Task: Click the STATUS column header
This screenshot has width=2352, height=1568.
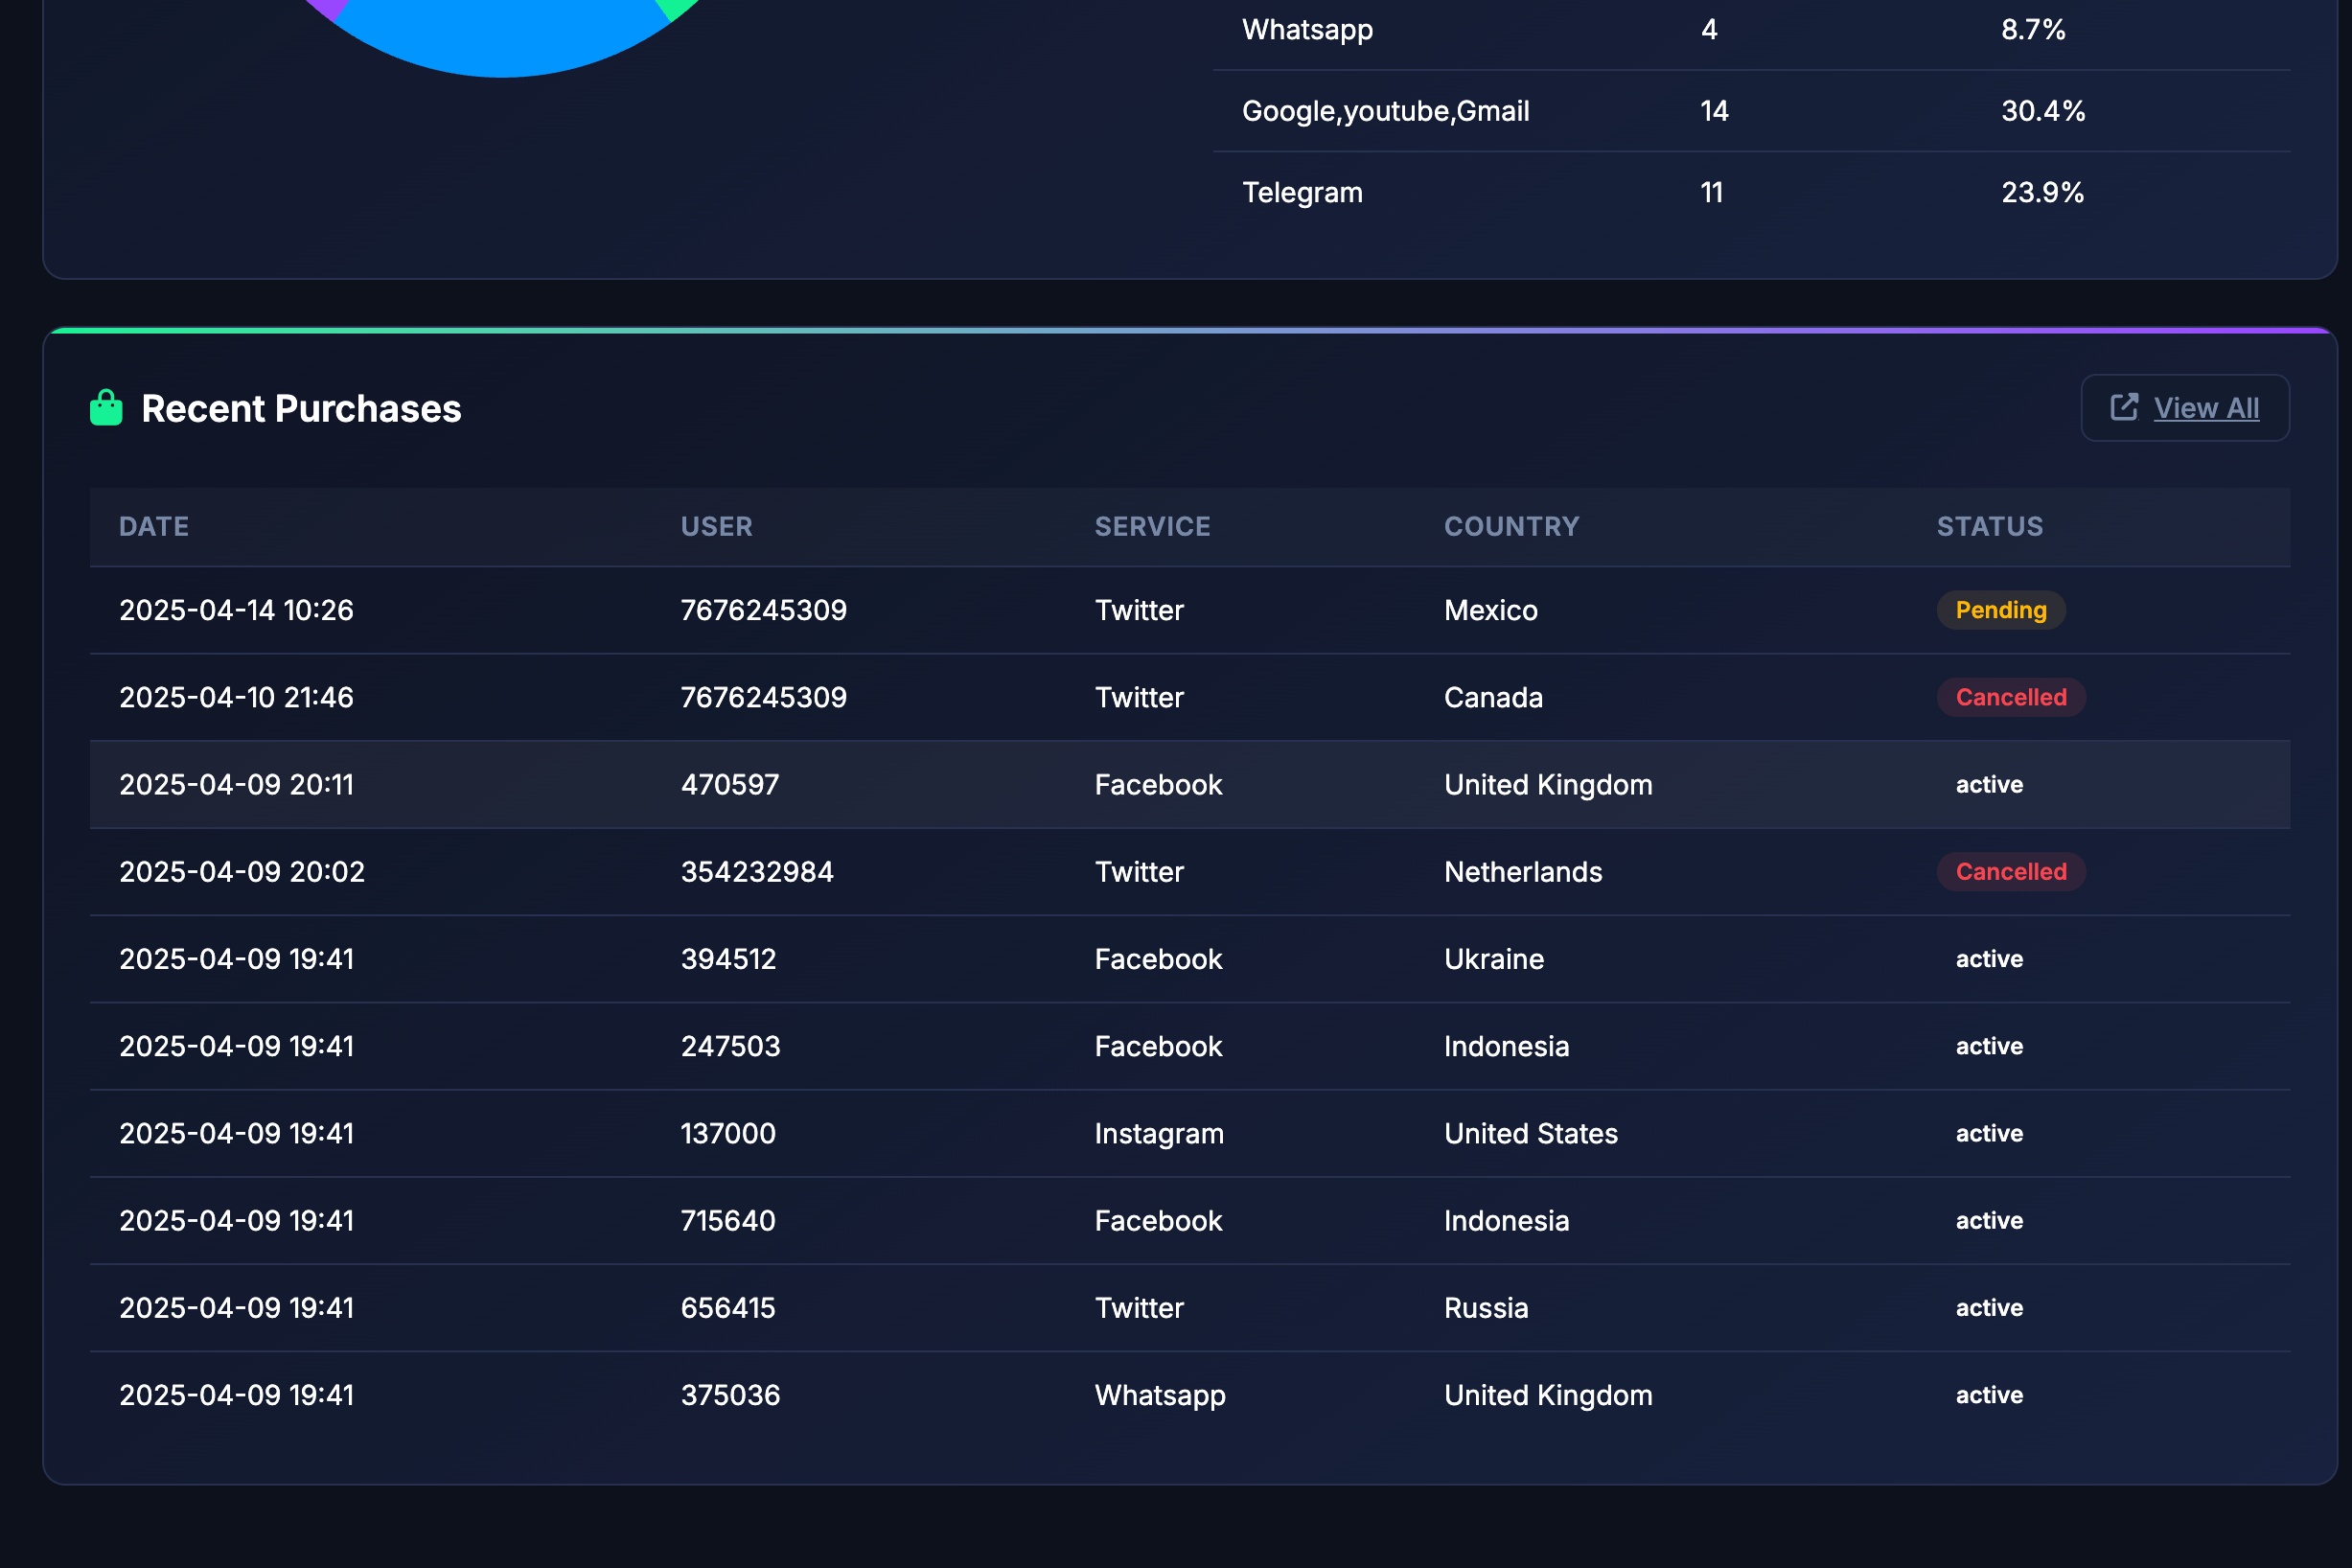Action: (1989, 526)
